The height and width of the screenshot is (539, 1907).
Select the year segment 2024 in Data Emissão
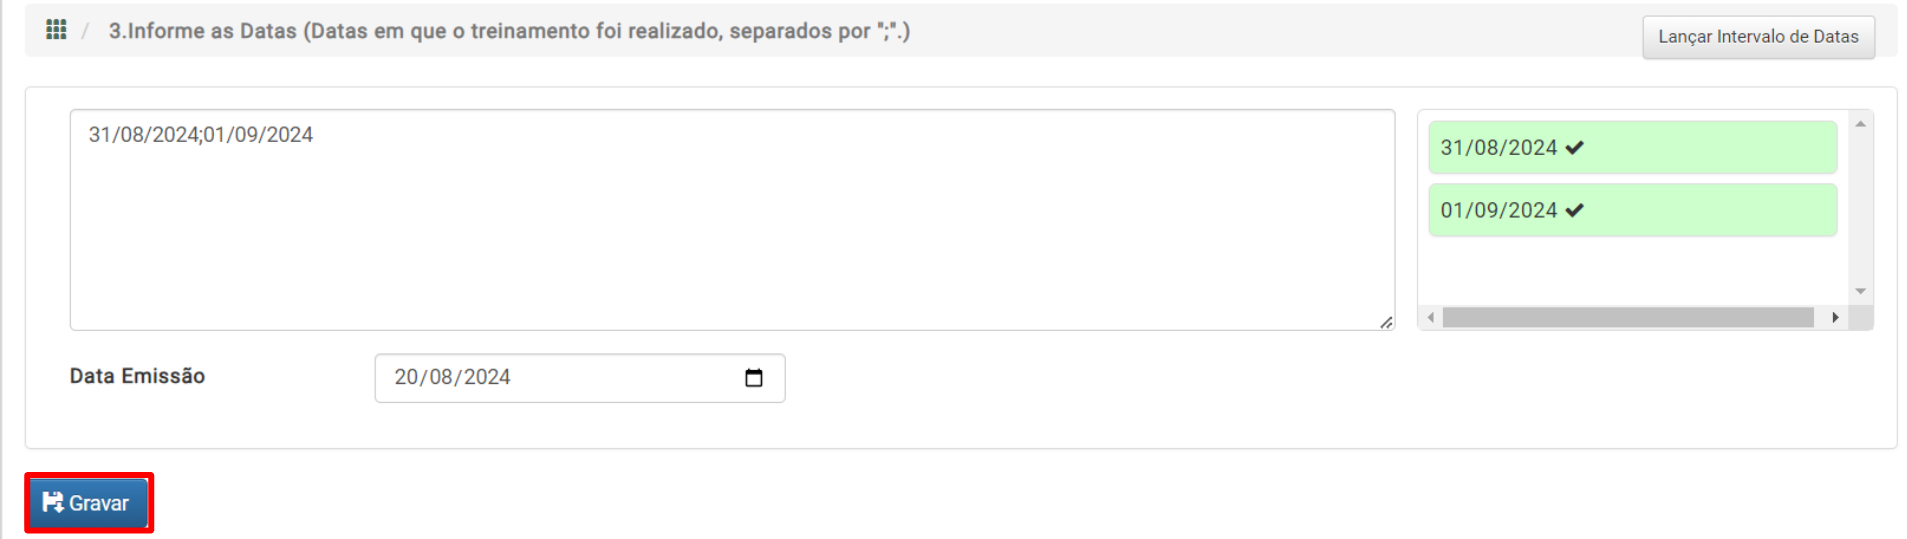[487, 378]
